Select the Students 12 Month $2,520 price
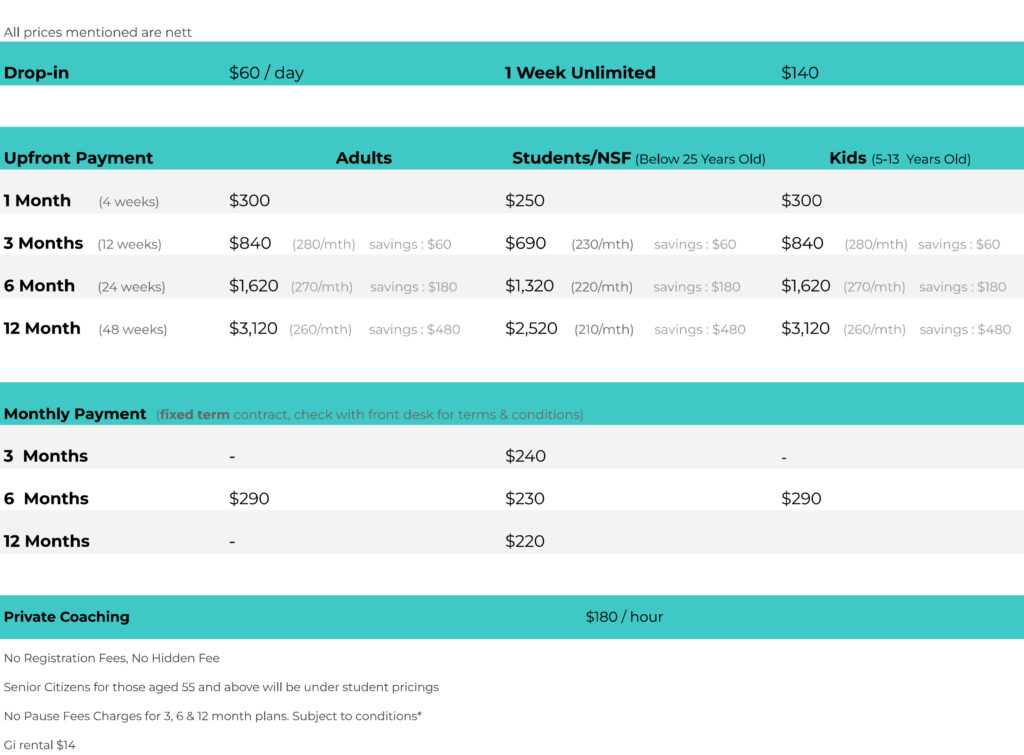 pyautogui.click(x=531, y=329)
